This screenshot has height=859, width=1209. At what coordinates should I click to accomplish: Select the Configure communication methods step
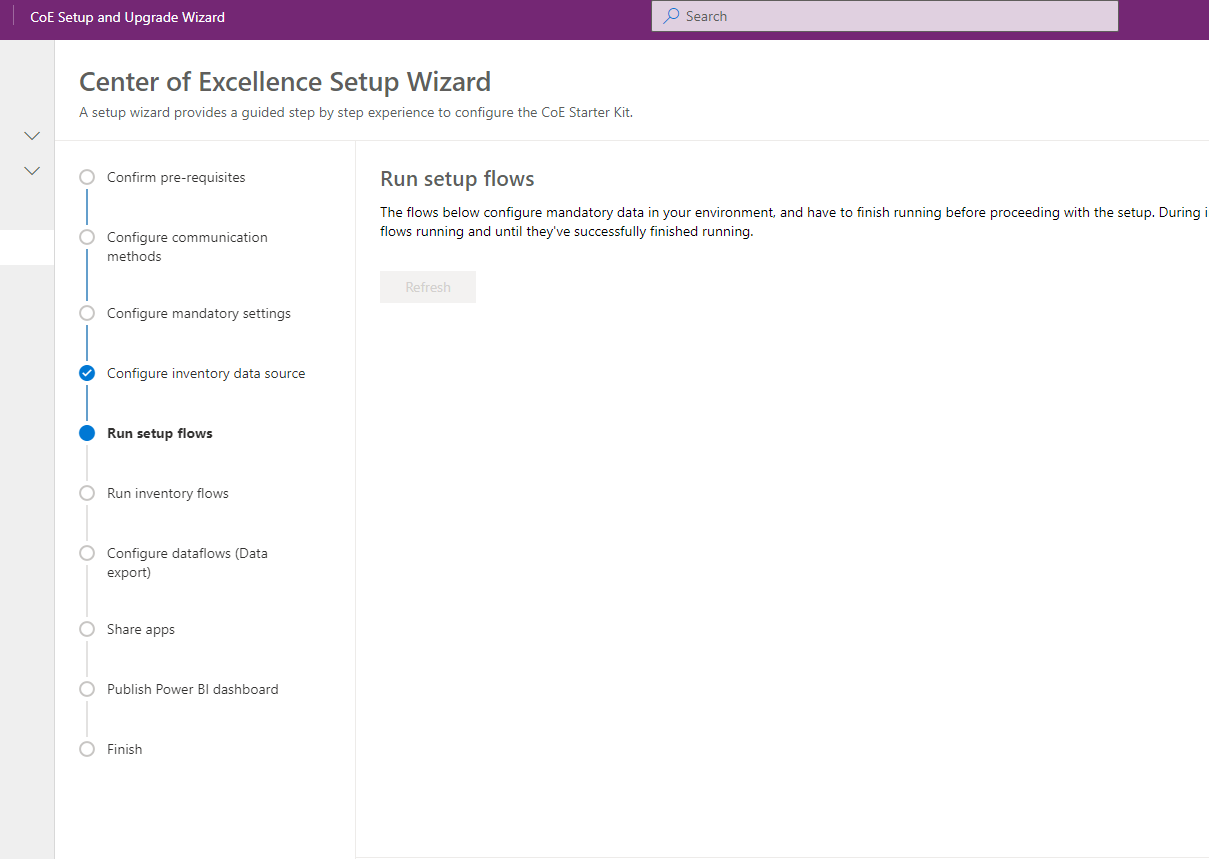[x=187, y=246]
